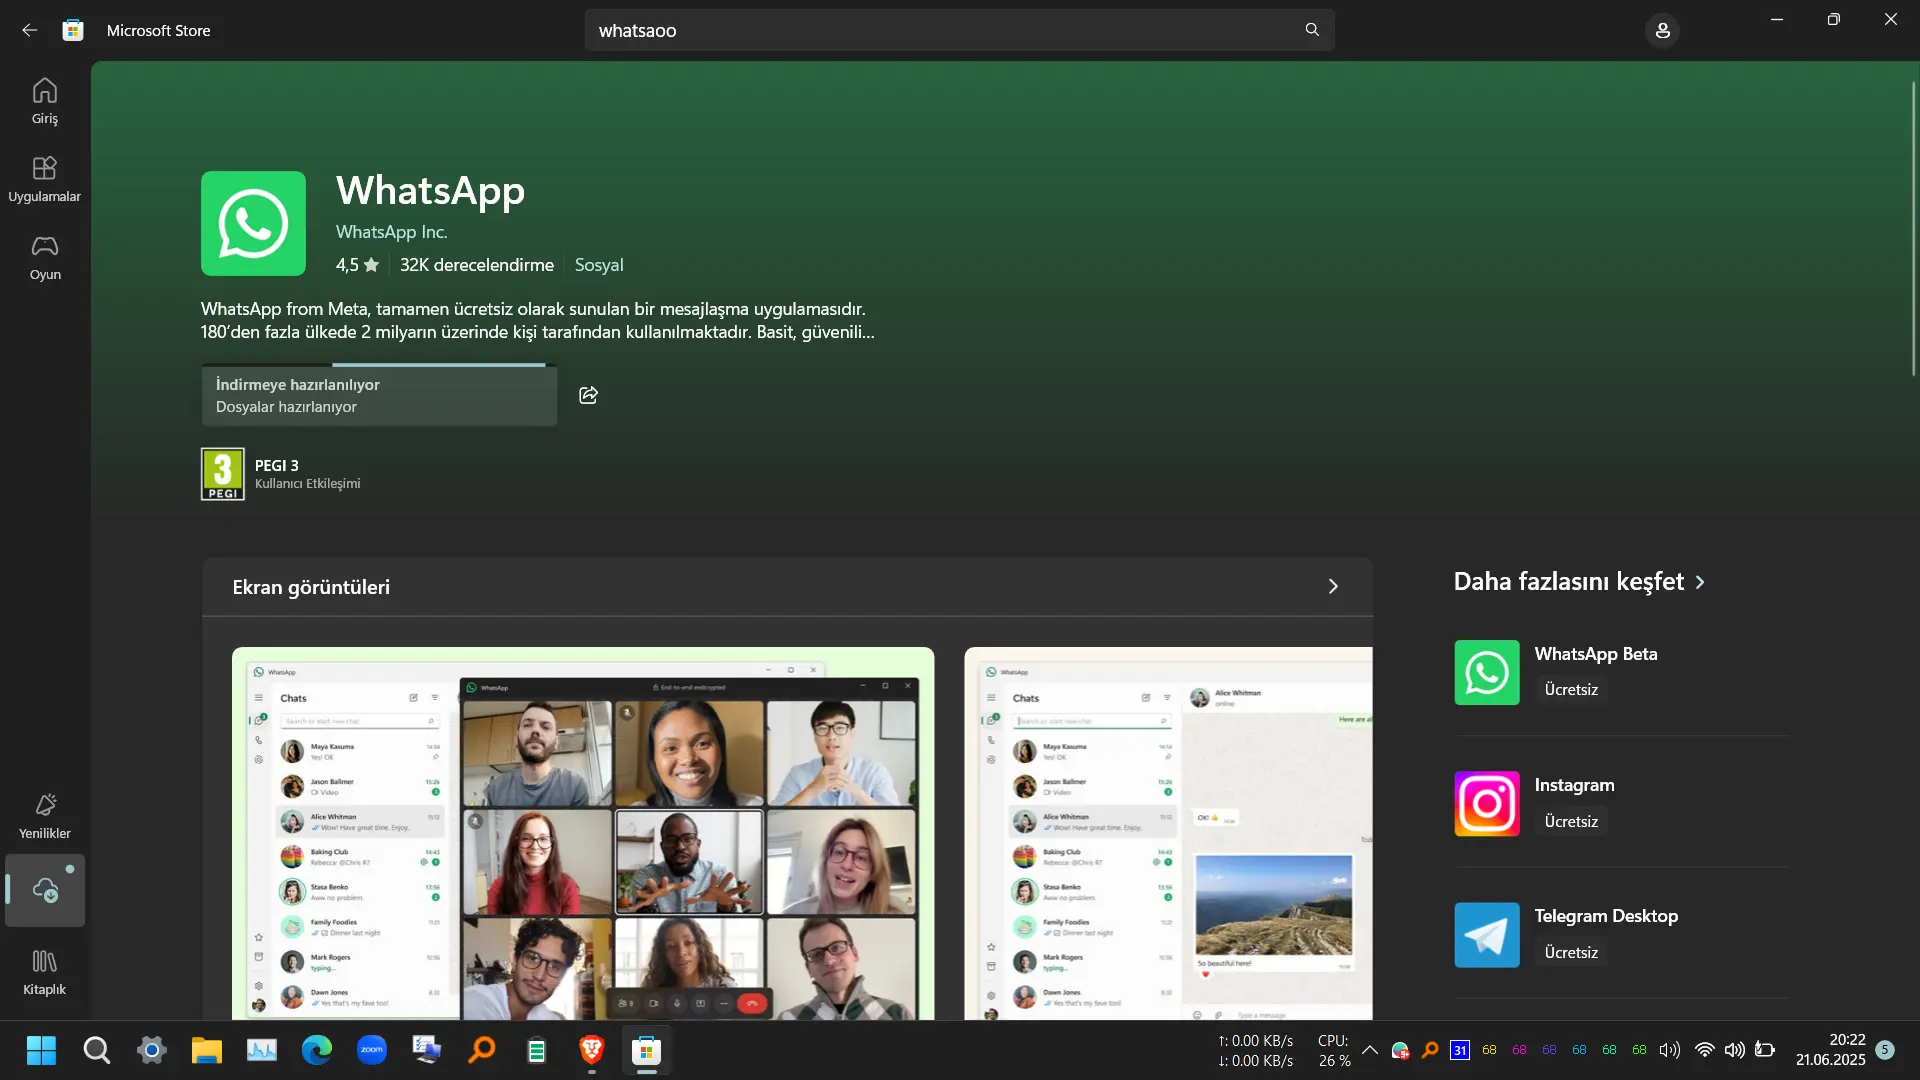Expand the Ekran görüntüleri section arrow
This screenshot has width=1920, height=1080.
pyautogui.click(x=1333, y=587)
